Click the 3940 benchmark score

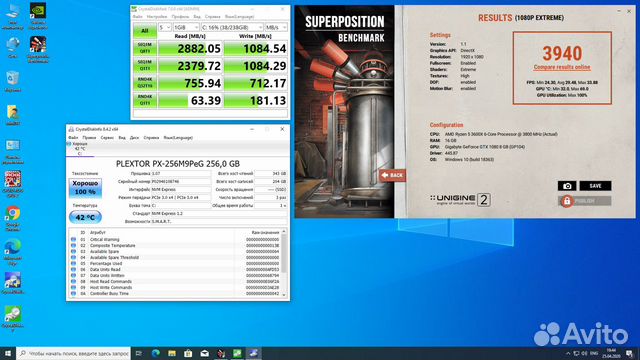[562, 53]
